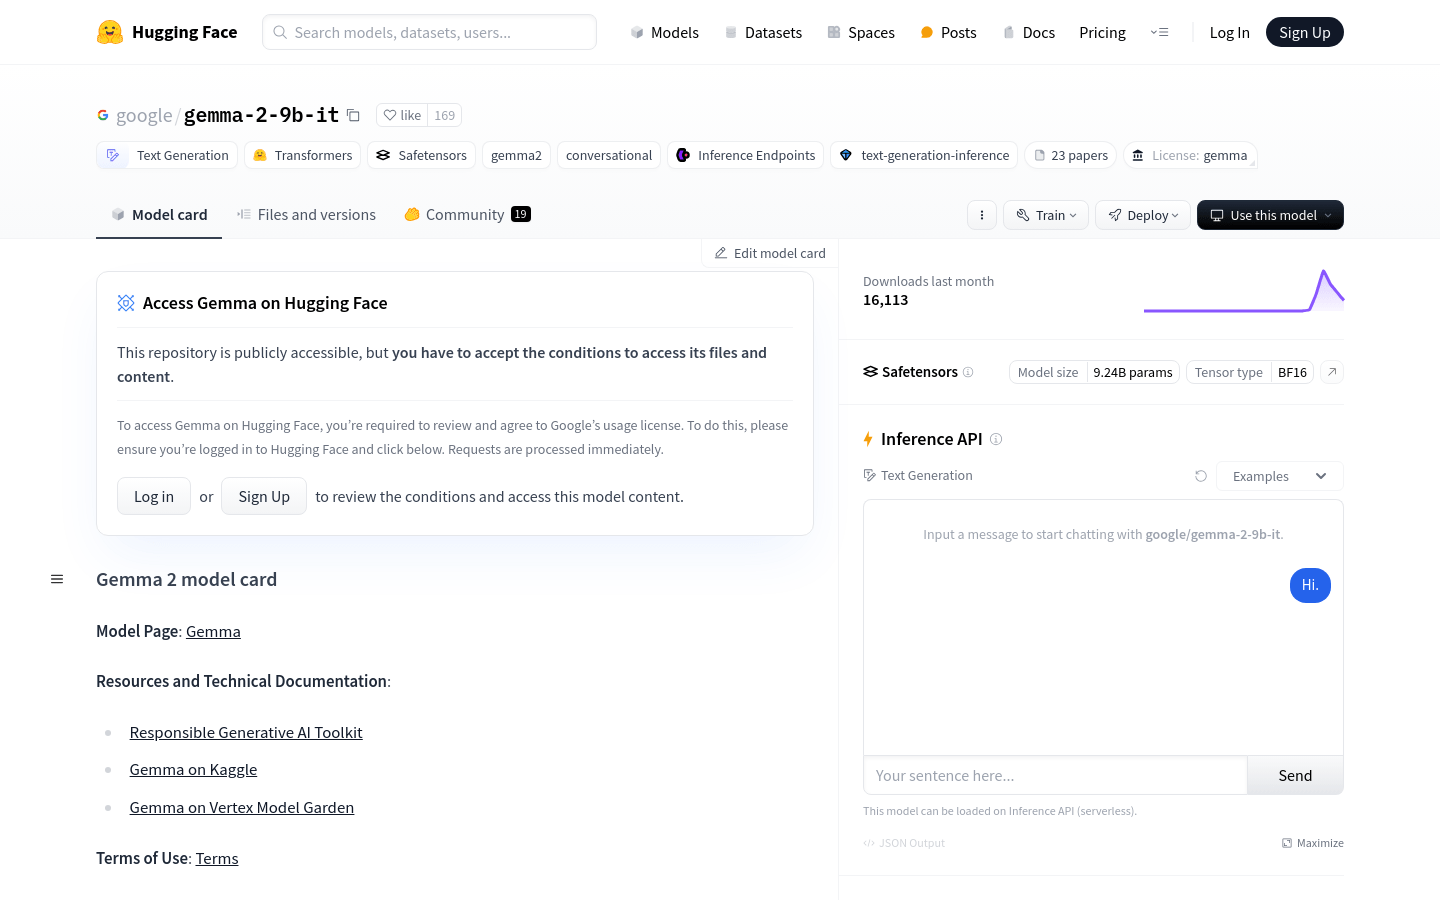Click the downloads trend chart
The height and width of the screenshot is (900, 1440).
coord(1243,291)
